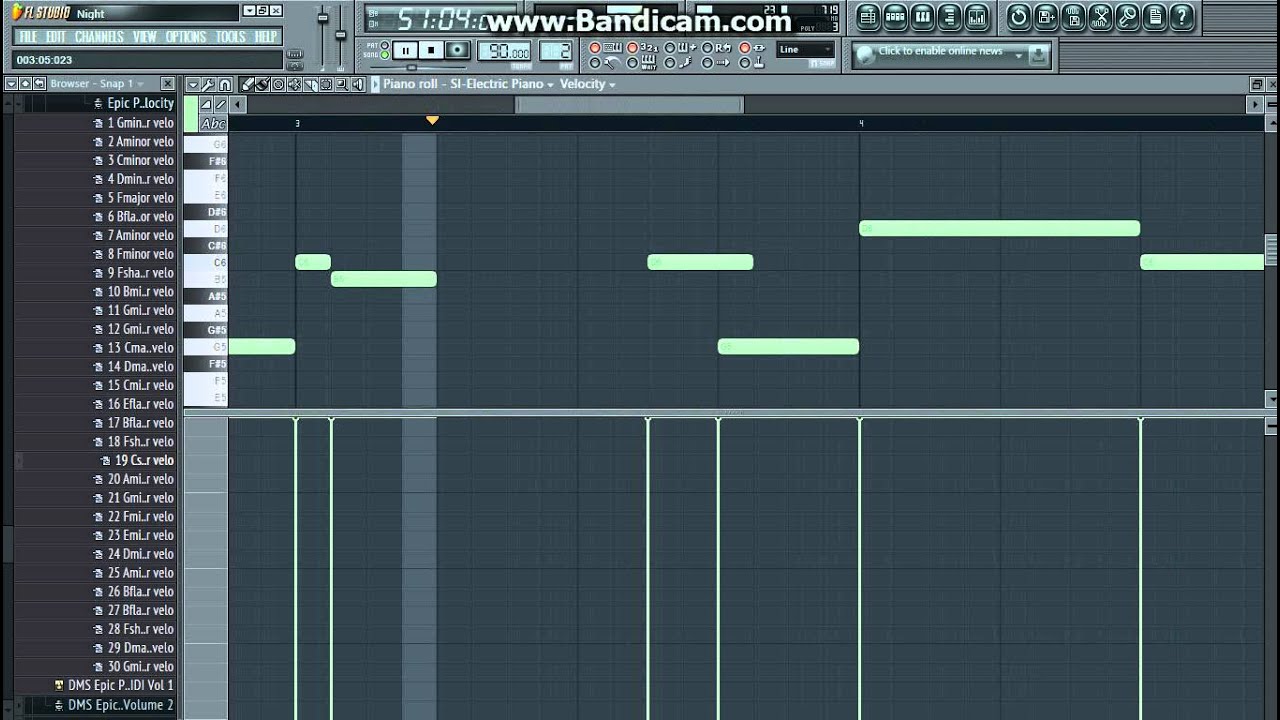Click the undo history icon
This screenshot has height=720, width=1280.
tap(1019, 17)
